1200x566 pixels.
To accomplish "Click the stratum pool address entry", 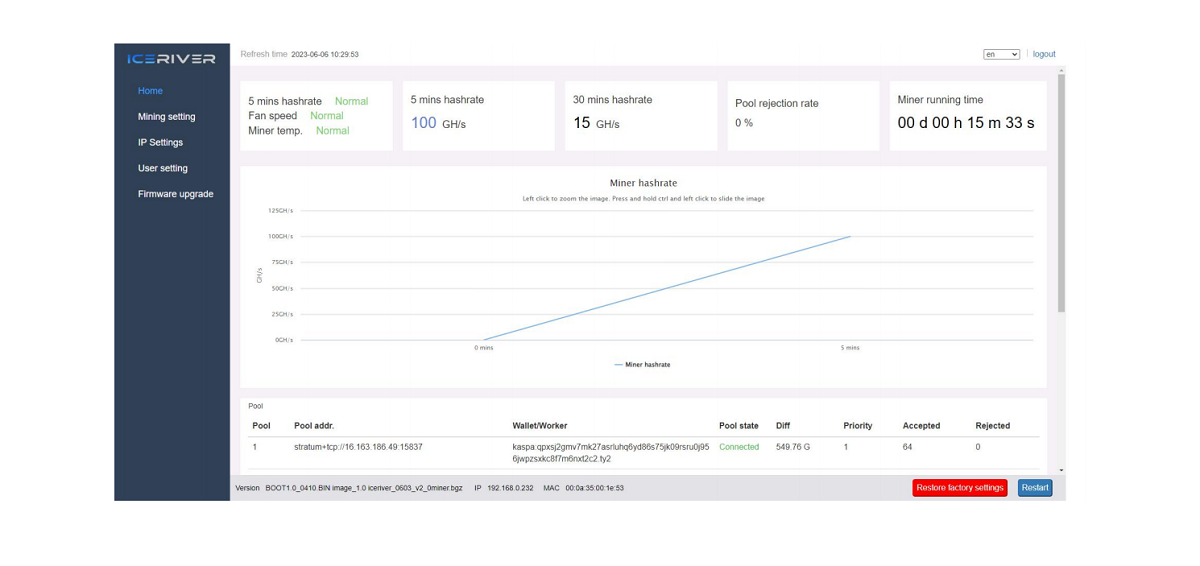I will coord(358,447).
